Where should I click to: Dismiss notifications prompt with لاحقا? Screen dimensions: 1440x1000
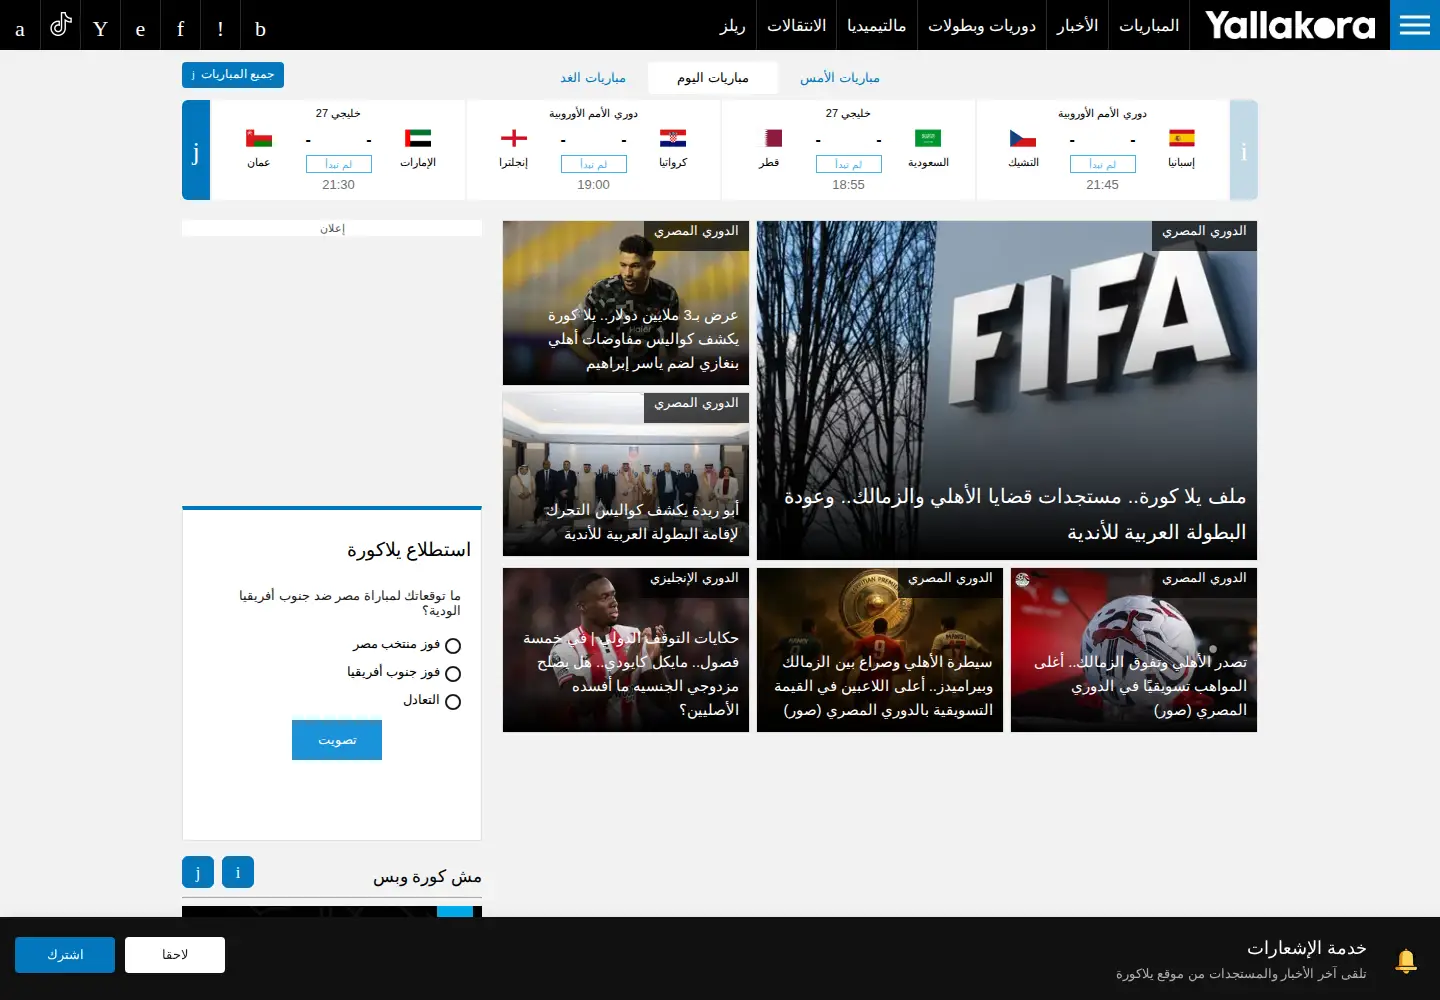pos(175,955)
